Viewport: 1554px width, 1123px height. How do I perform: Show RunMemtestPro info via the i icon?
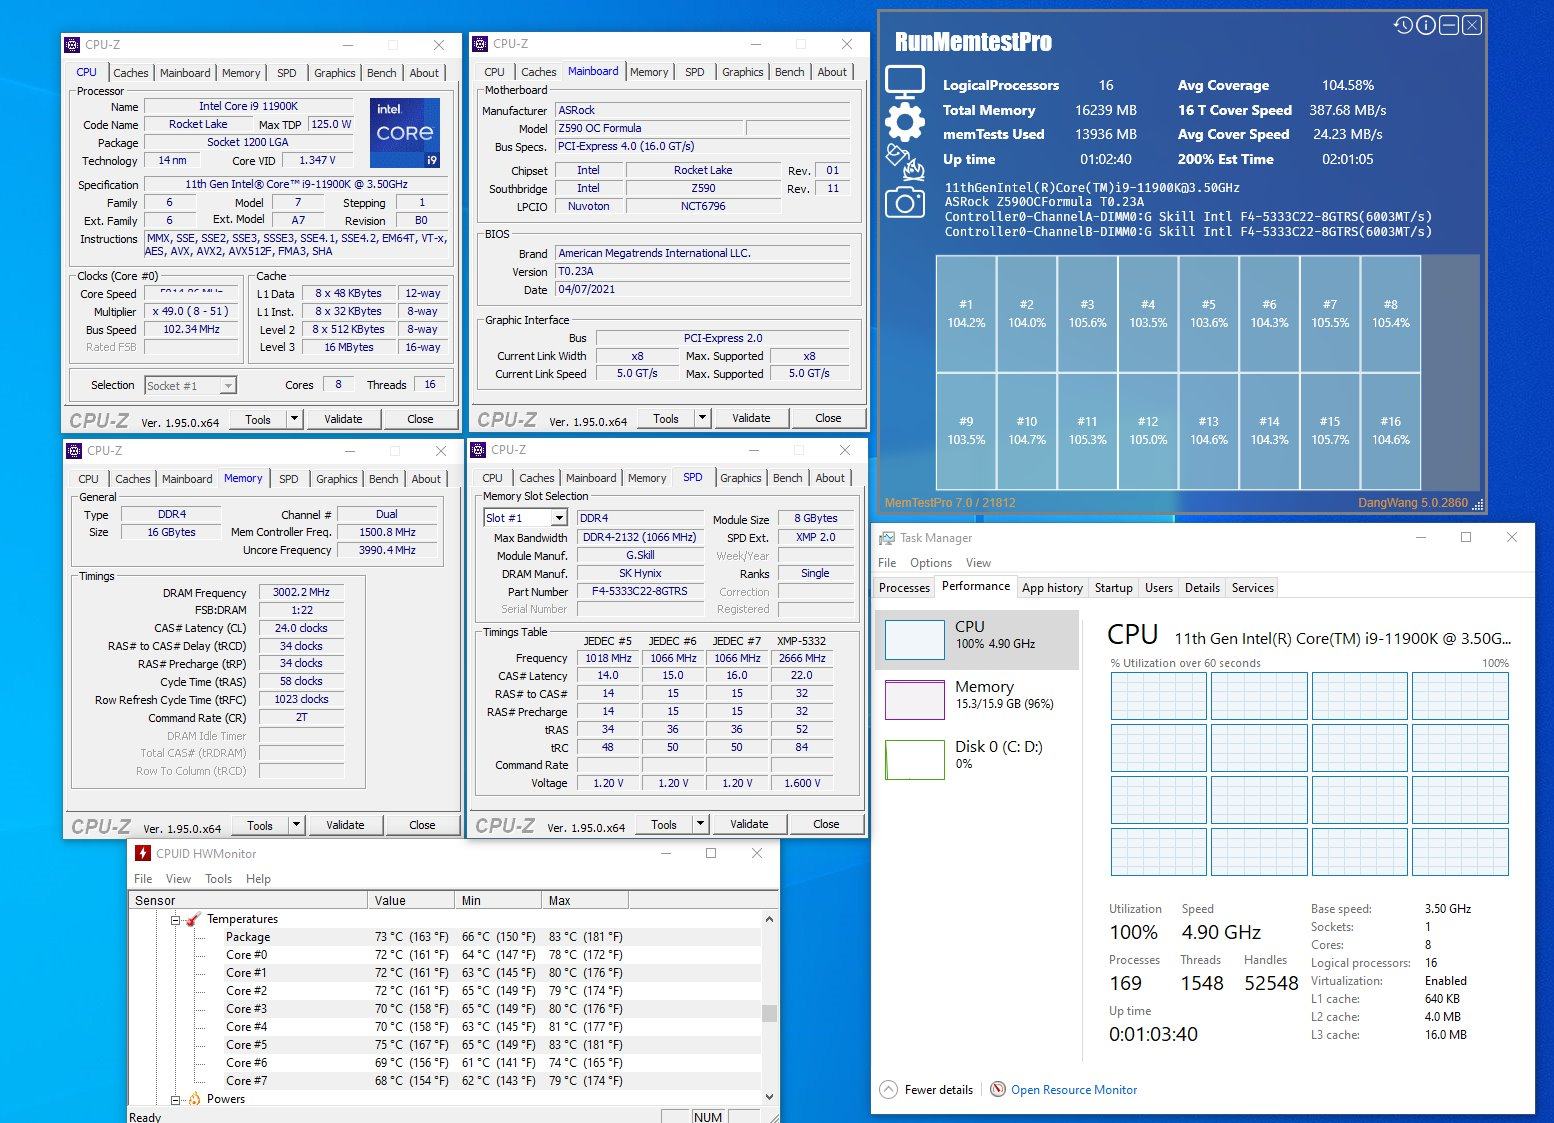(1426, 26)
